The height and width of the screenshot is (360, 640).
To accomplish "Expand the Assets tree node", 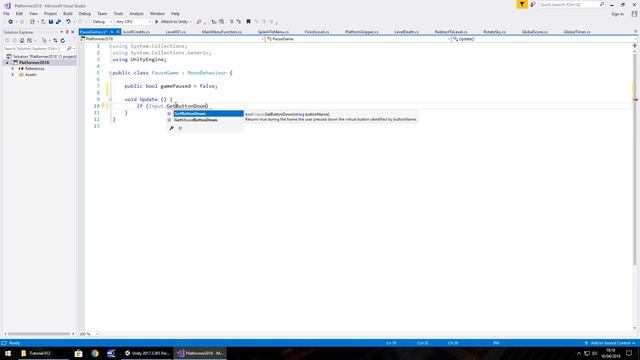I will pyautogui.click(x=13, y=75).
